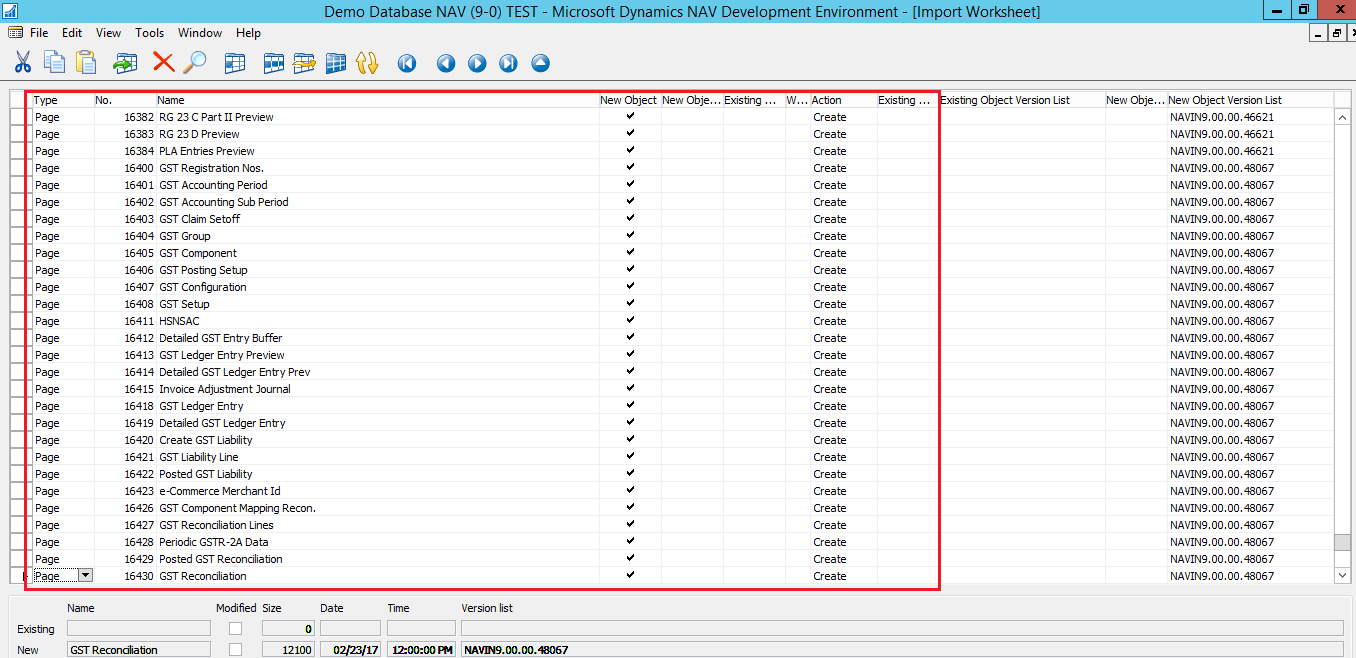1356x658 pixels.
Task: Click the application system menu icon beside File
Action: click(x=16, y=33)
